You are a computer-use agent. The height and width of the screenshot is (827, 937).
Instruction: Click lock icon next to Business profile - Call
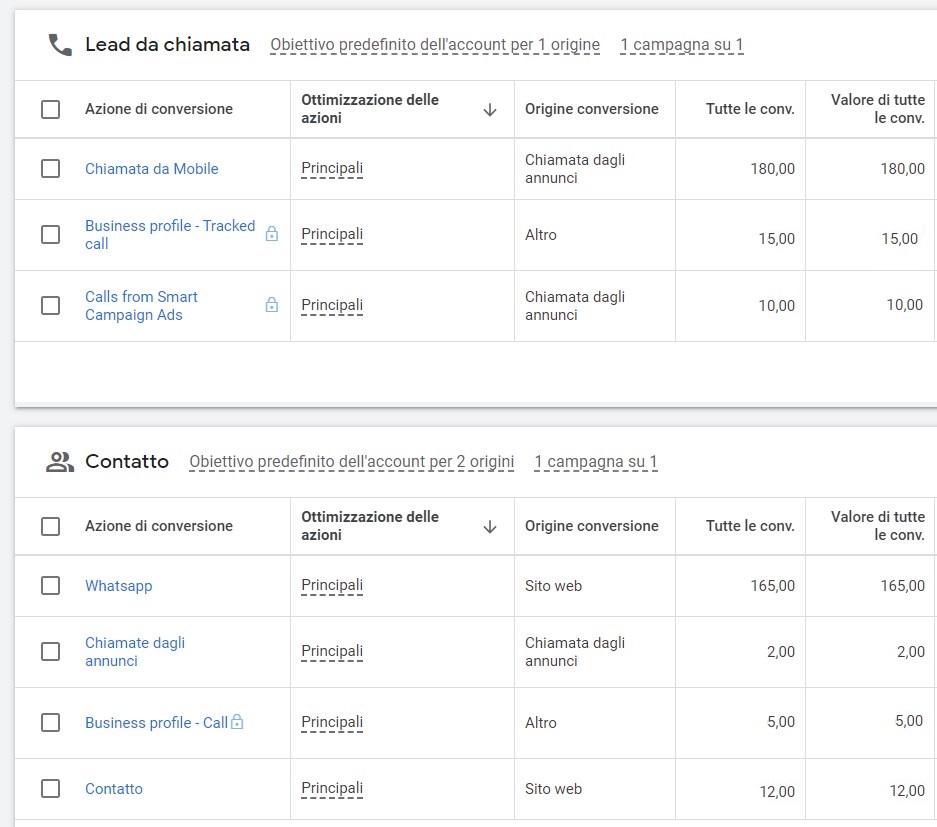point(237,722)
